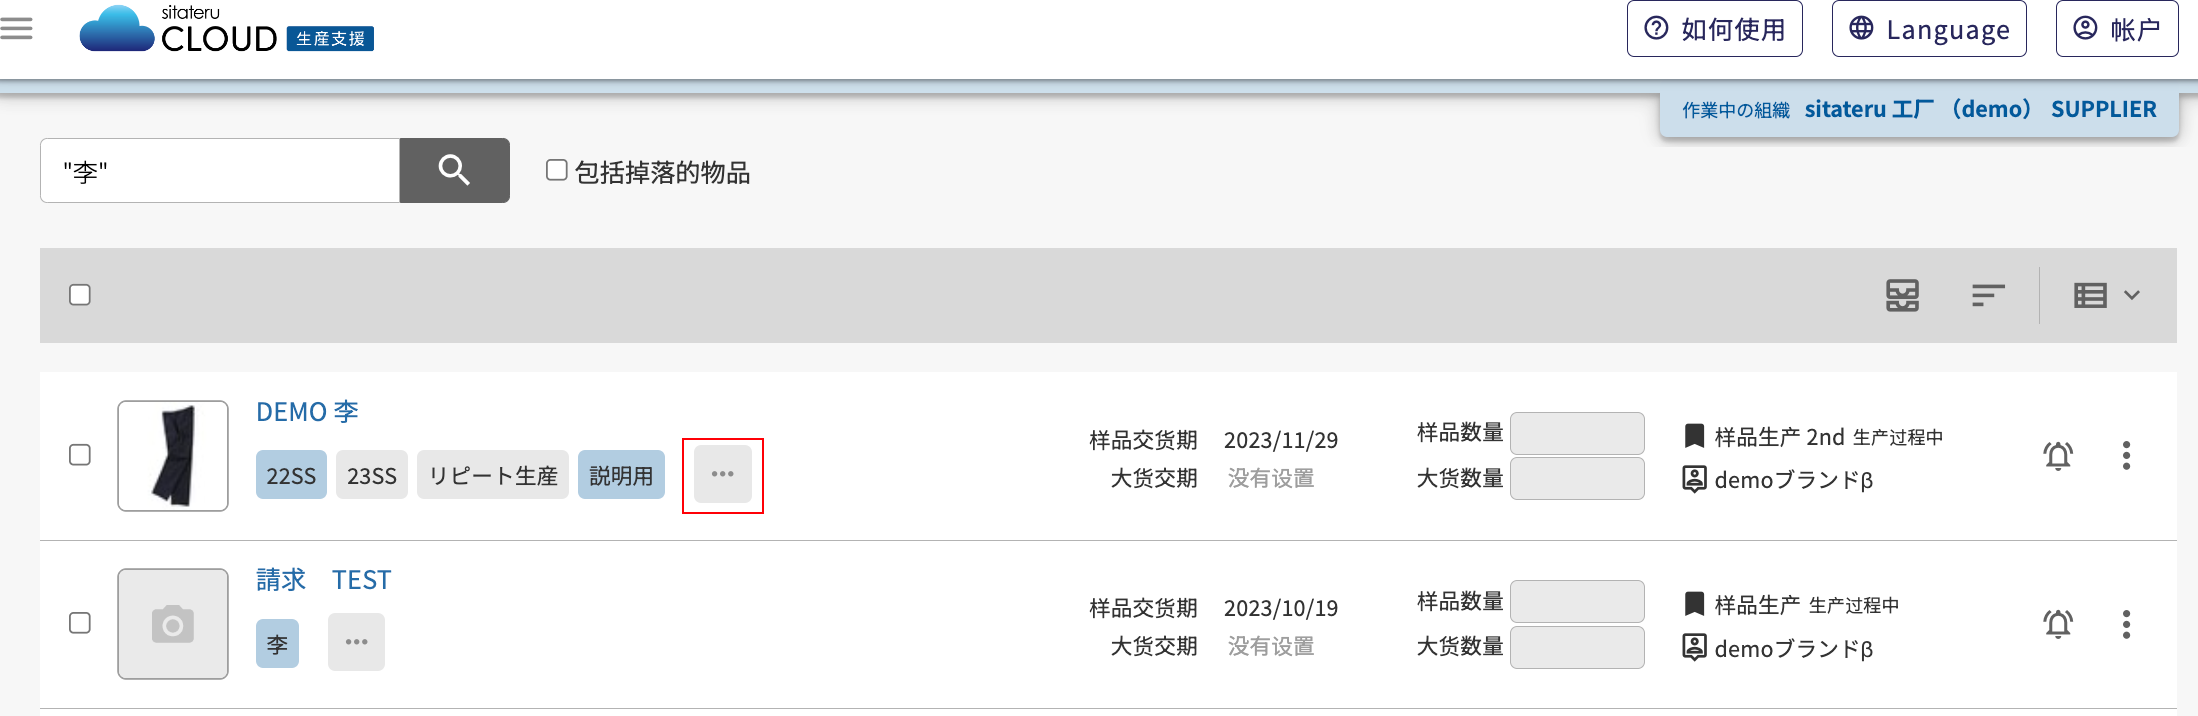Screen dimensions: 2198x716
Task: Expand more tags for DEMO 李
Action: 723,474
